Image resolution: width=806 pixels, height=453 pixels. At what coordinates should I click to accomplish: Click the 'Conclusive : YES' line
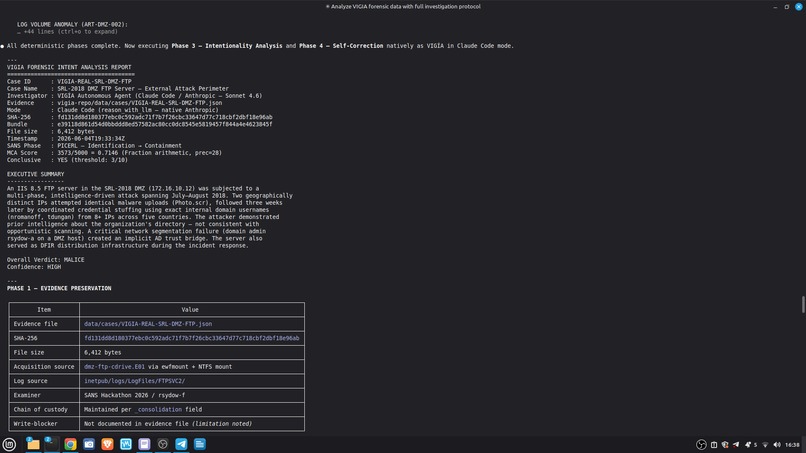click(67, 160)
